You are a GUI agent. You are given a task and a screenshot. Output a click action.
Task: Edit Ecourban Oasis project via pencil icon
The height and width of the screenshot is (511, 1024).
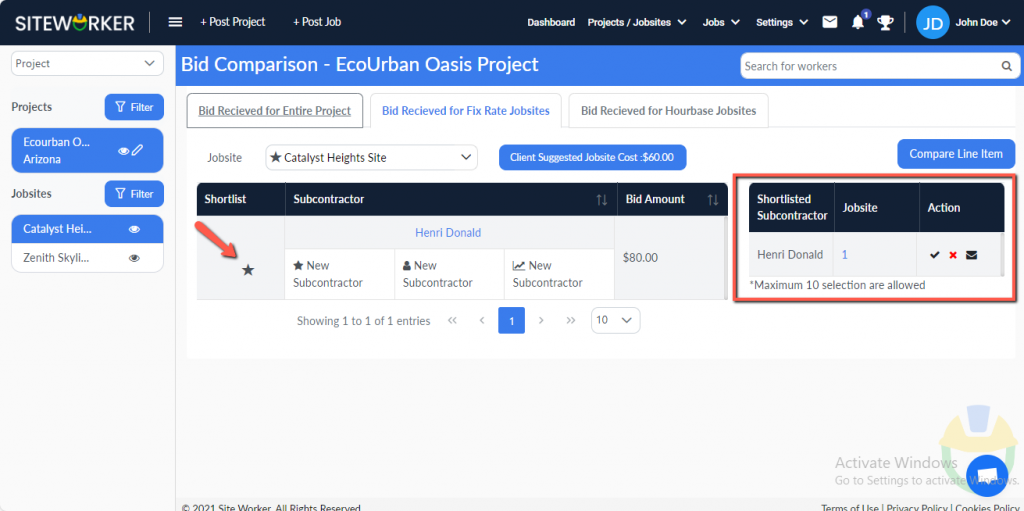(x=137, y=150)
